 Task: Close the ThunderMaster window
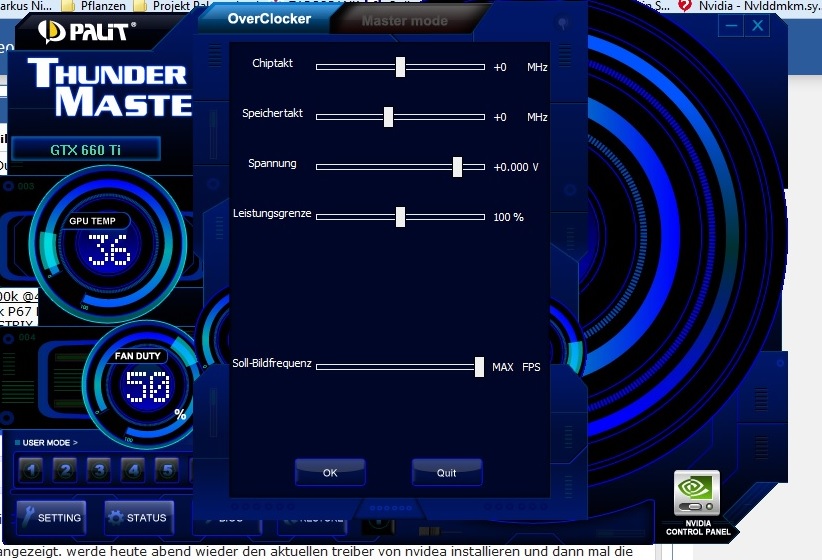tap(758, 25)
